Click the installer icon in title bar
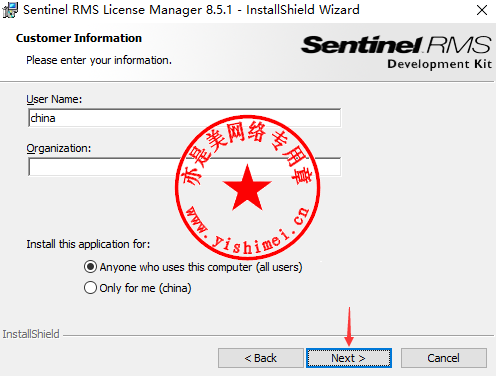The image size is (496, 376). (x=10, y=10)
